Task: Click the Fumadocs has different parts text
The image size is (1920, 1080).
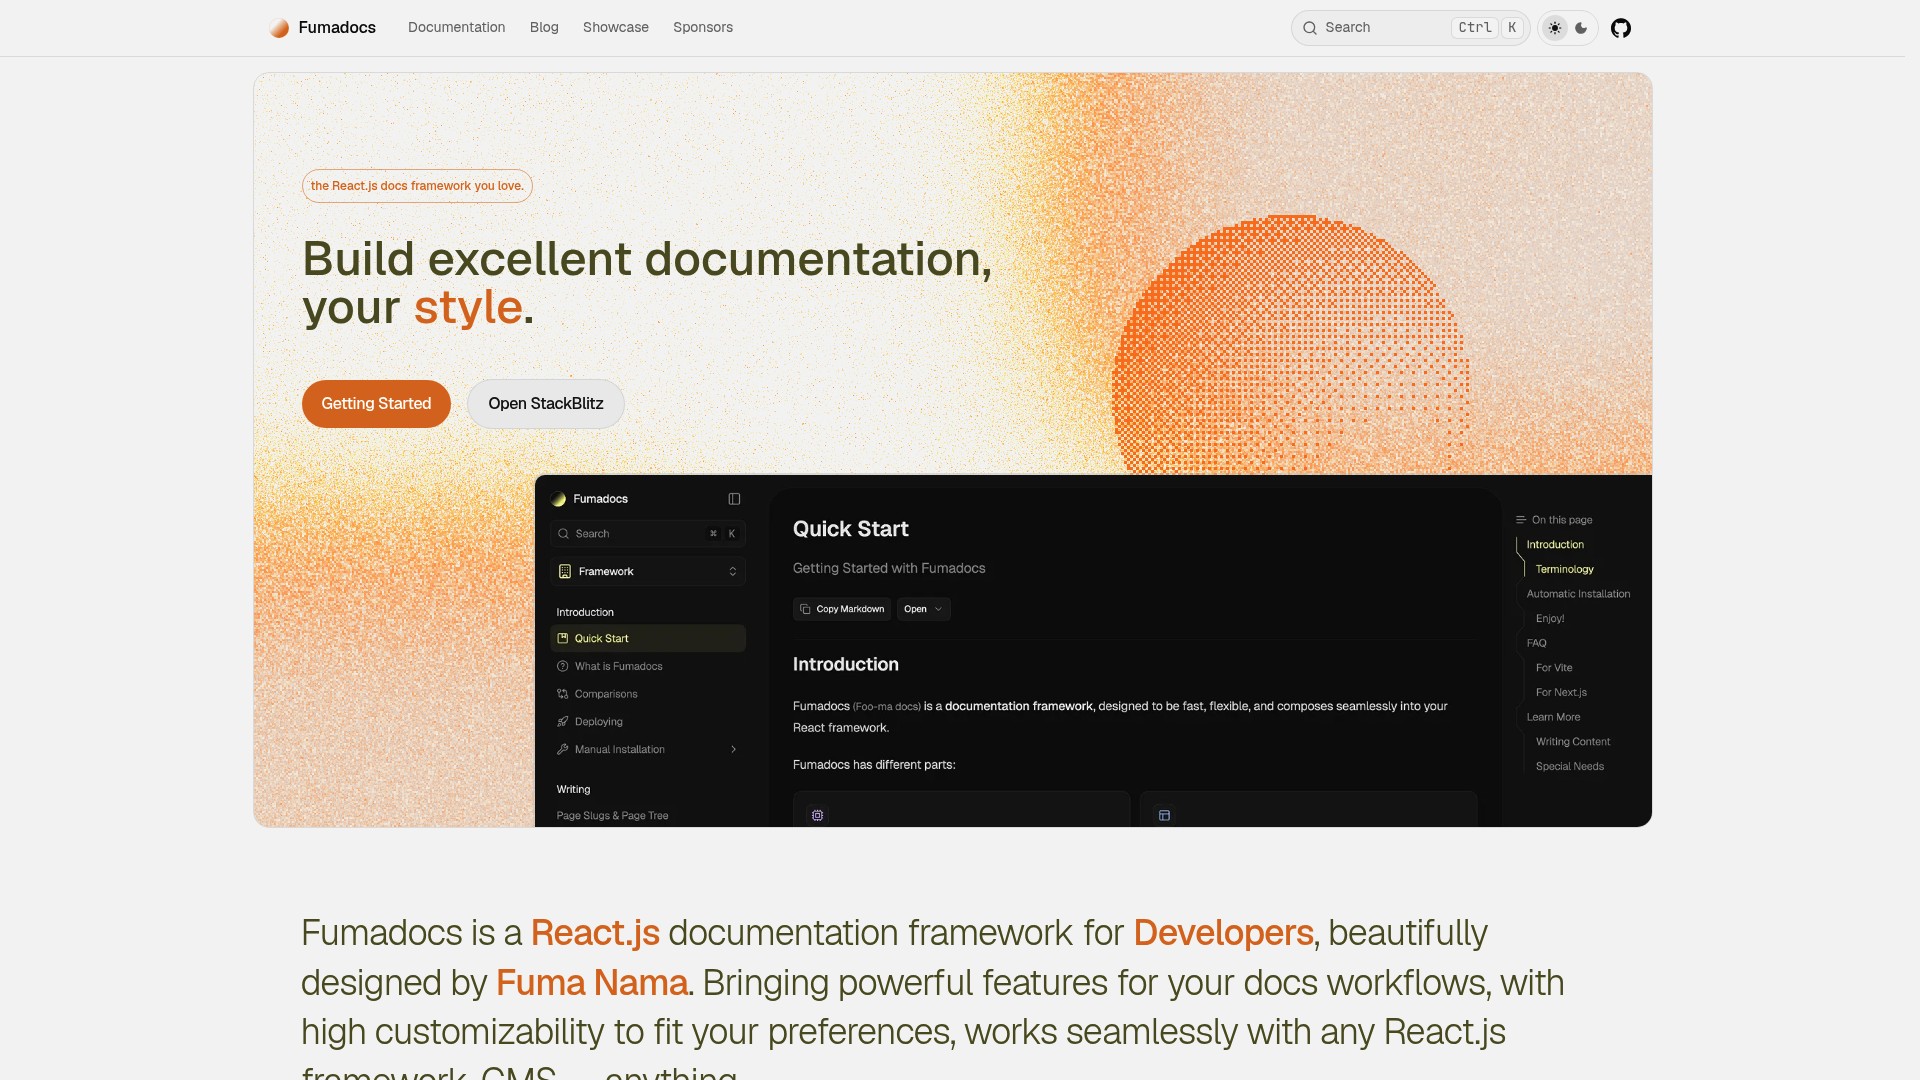Action: pyautogui.click(x=874, y=765)
